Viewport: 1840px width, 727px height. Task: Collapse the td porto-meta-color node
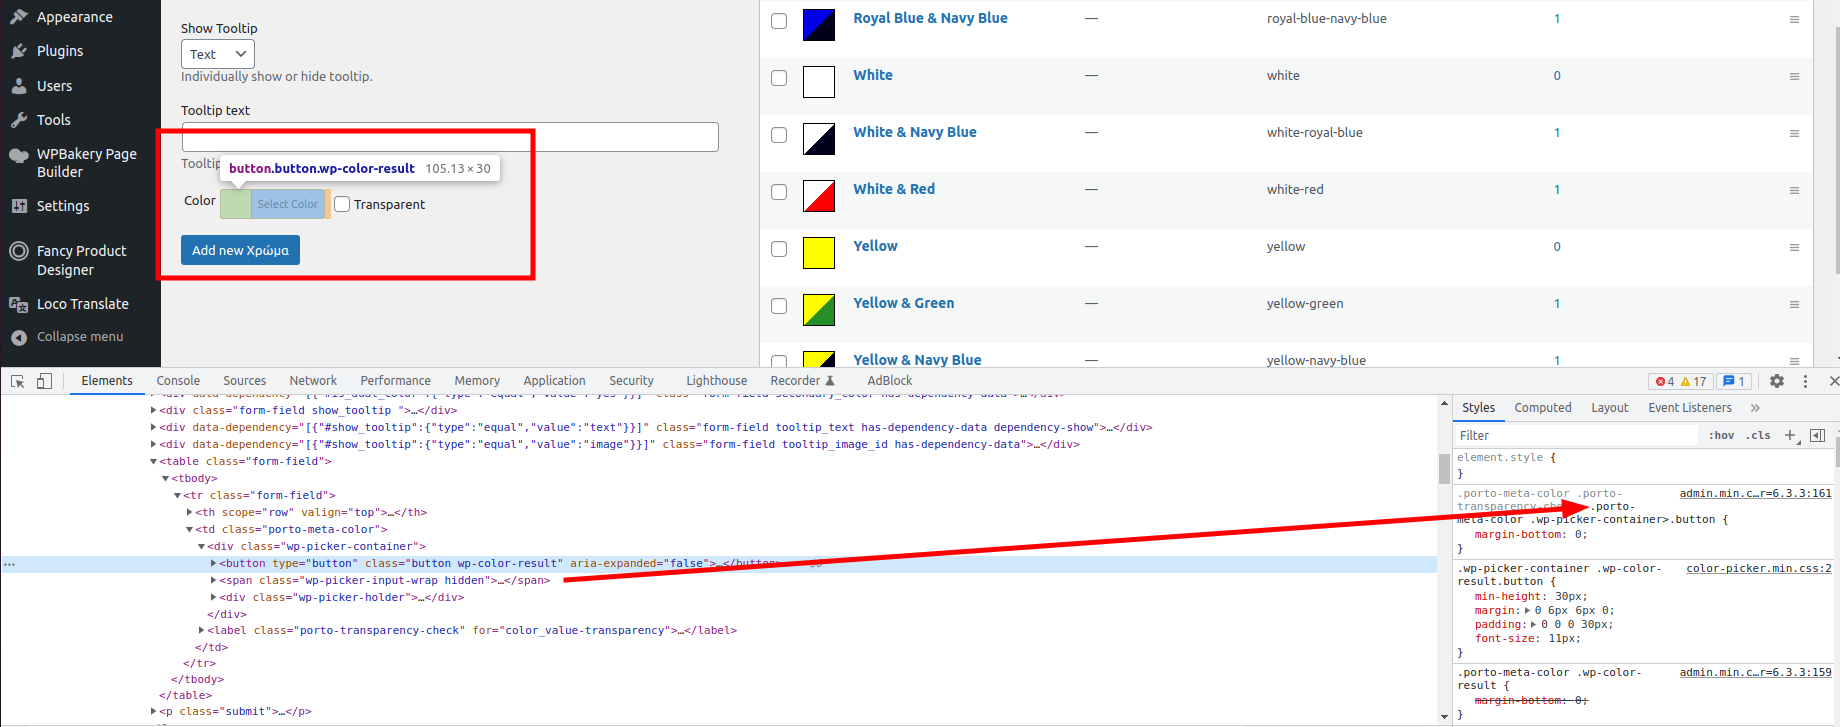click(190, 529)
